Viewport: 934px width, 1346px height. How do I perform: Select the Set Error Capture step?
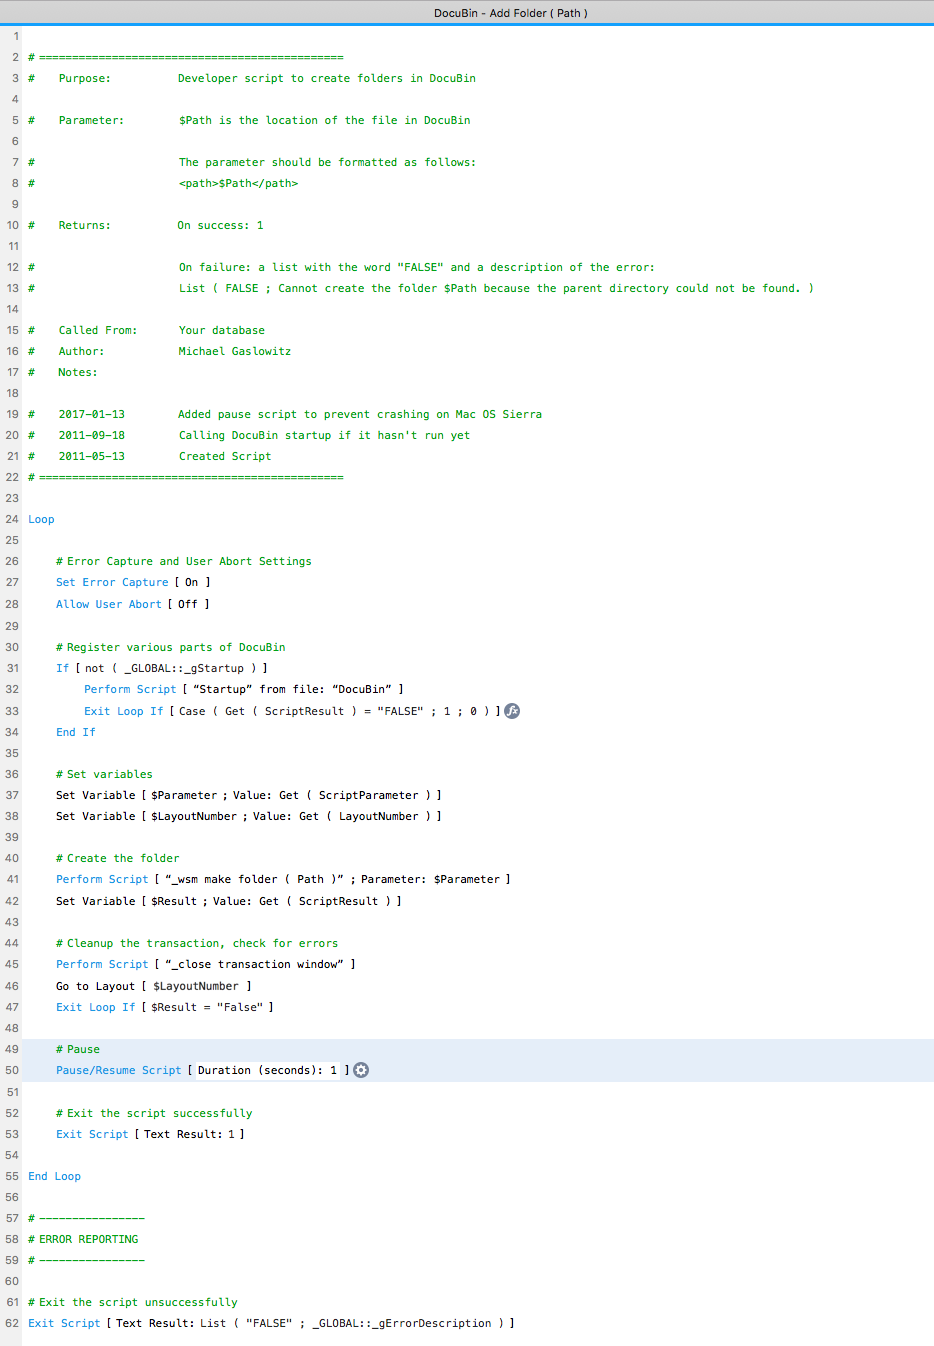point(133,582)
